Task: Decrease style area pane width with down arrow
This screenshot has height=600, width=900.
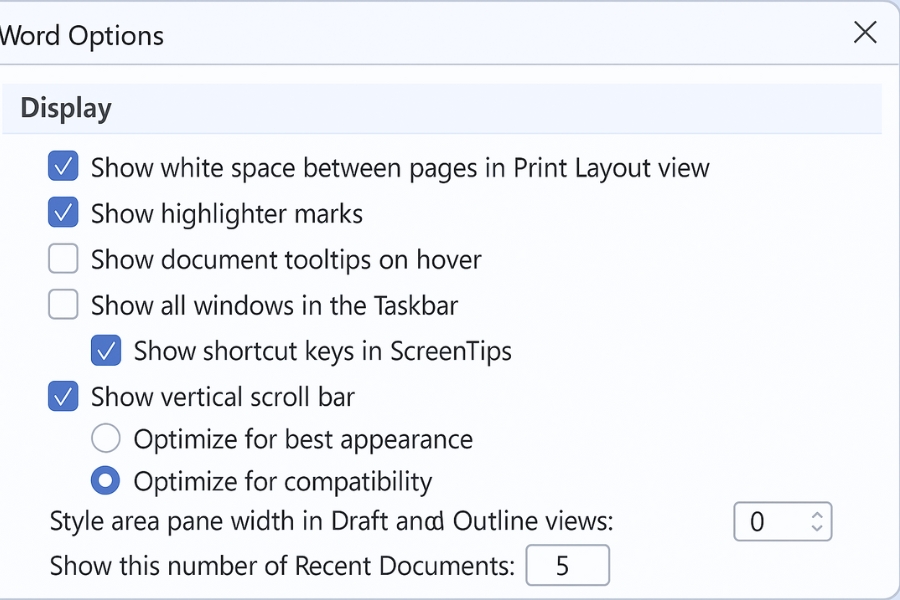Action: 817,528
